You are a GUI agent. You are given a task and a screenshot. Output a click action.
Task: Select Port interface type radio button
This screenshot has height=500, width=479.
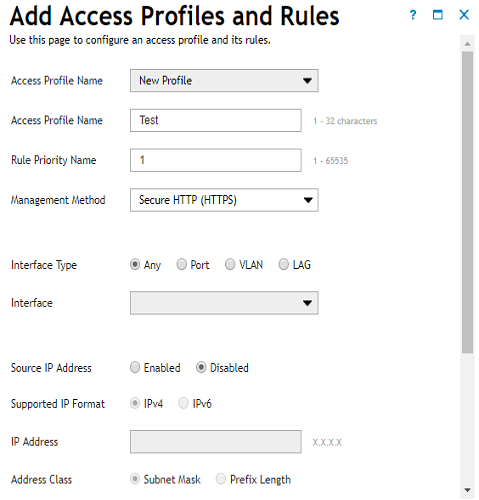(181, 265)
